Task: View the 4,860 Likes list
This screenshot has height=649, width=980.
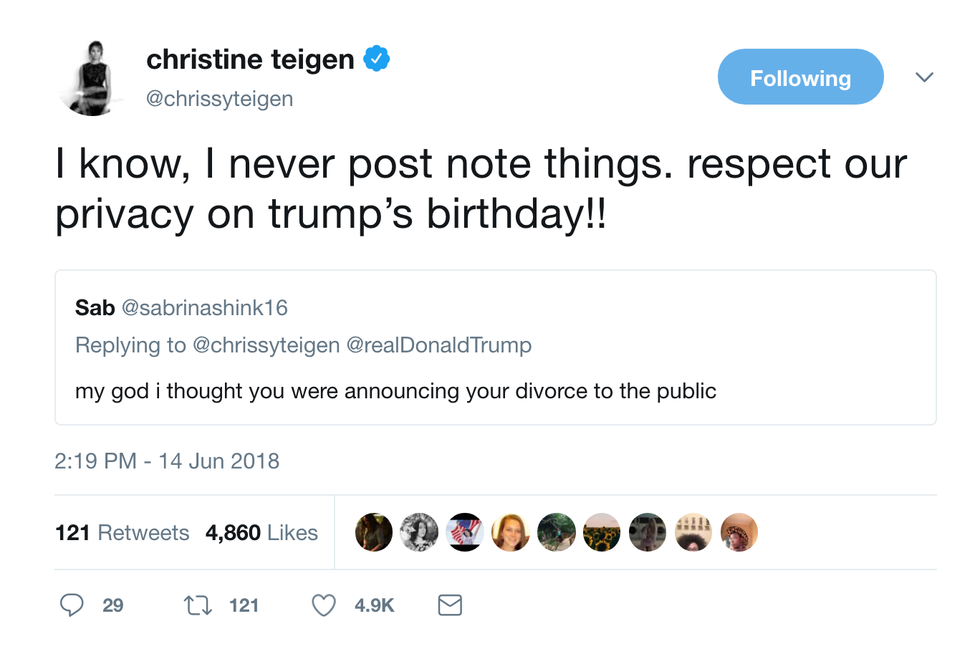Action: 261,533
